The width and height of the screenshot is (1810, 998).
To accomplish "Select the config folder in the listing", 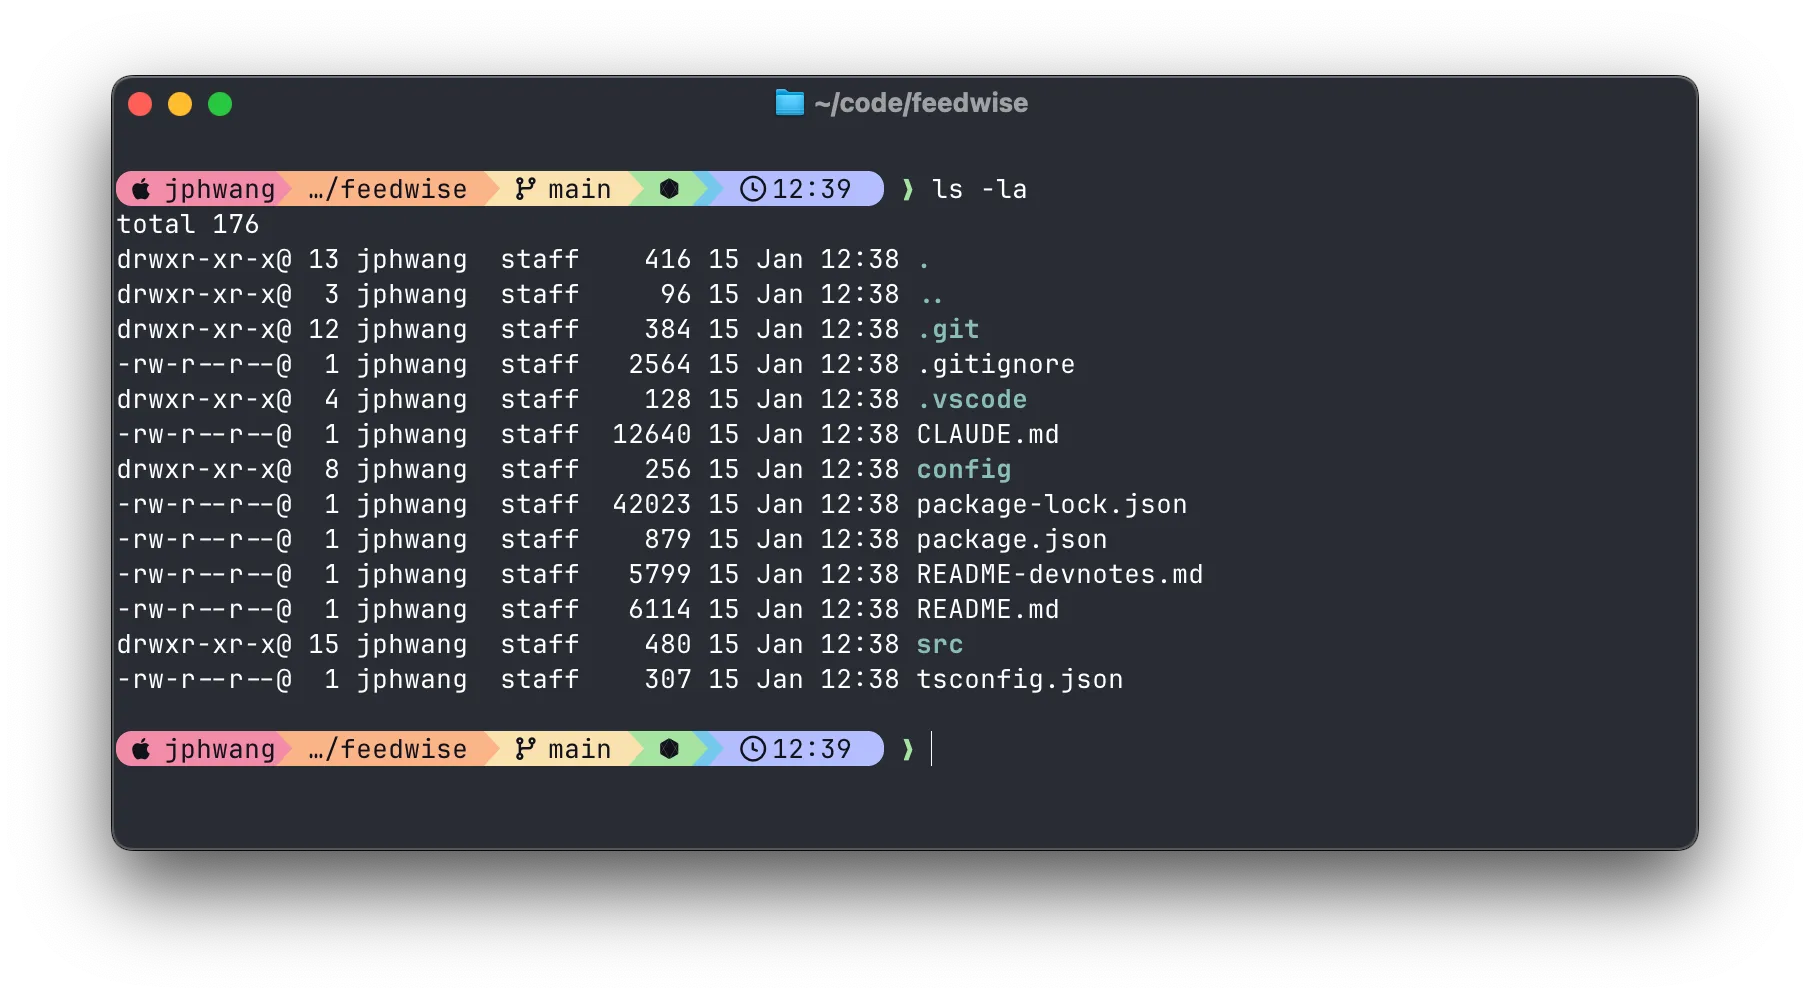I will pos(963,469).
